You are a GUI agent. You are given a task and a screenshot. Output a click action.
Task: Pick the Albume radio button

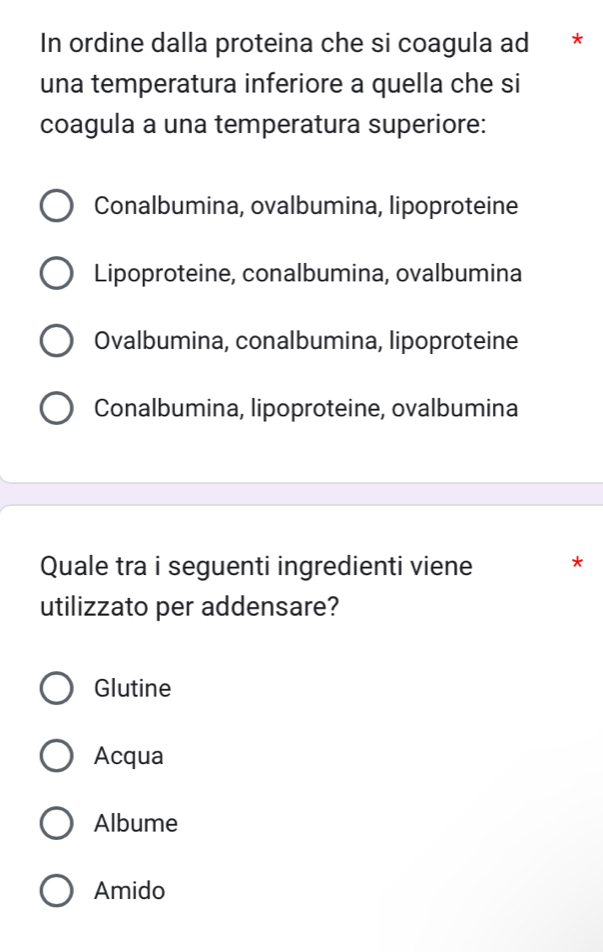56,824
